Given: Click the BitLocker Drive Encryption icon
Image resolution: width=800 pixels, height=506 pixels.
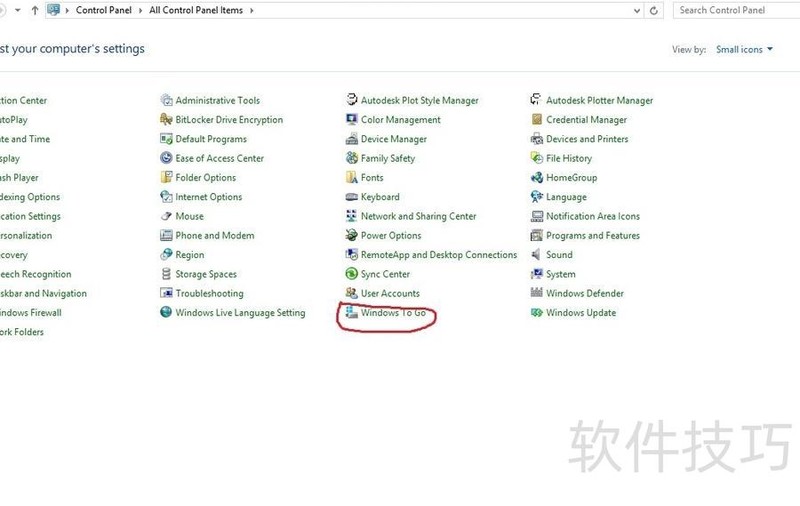Looking at the screenshot, I should tap(166, 119).
